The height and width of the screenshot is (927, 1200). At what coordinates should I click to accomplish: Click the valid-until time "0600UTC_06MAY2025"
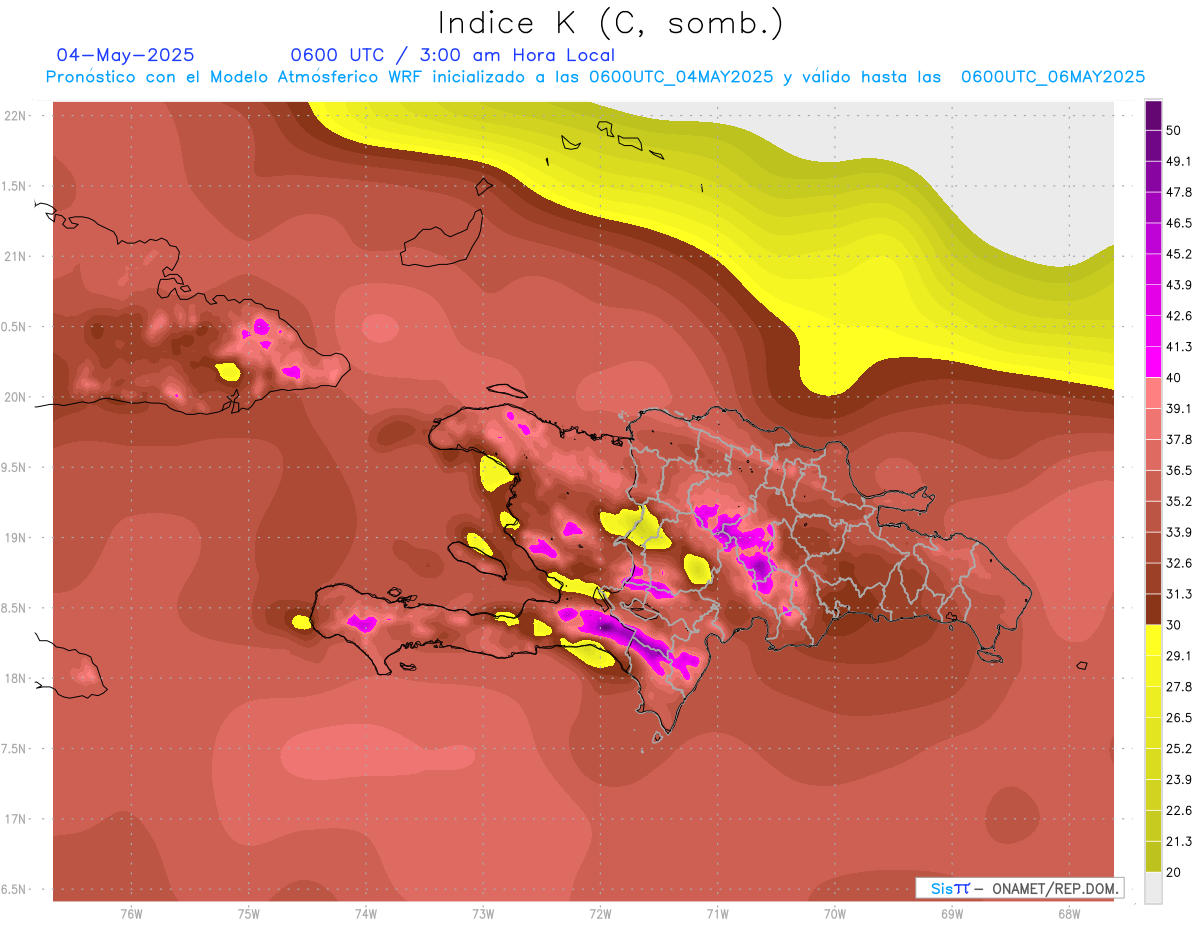point(1053,77)
